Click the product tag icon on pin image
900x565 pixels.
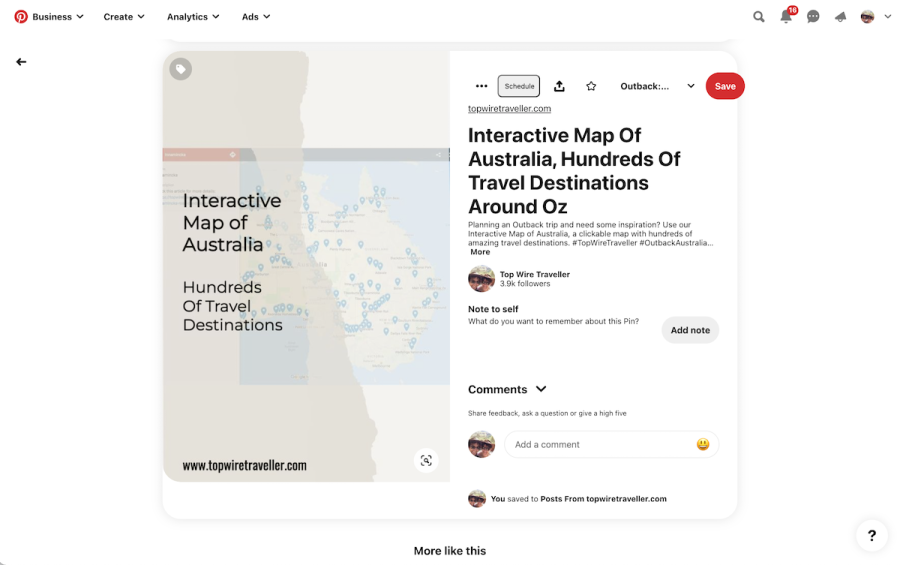point(180,69)
